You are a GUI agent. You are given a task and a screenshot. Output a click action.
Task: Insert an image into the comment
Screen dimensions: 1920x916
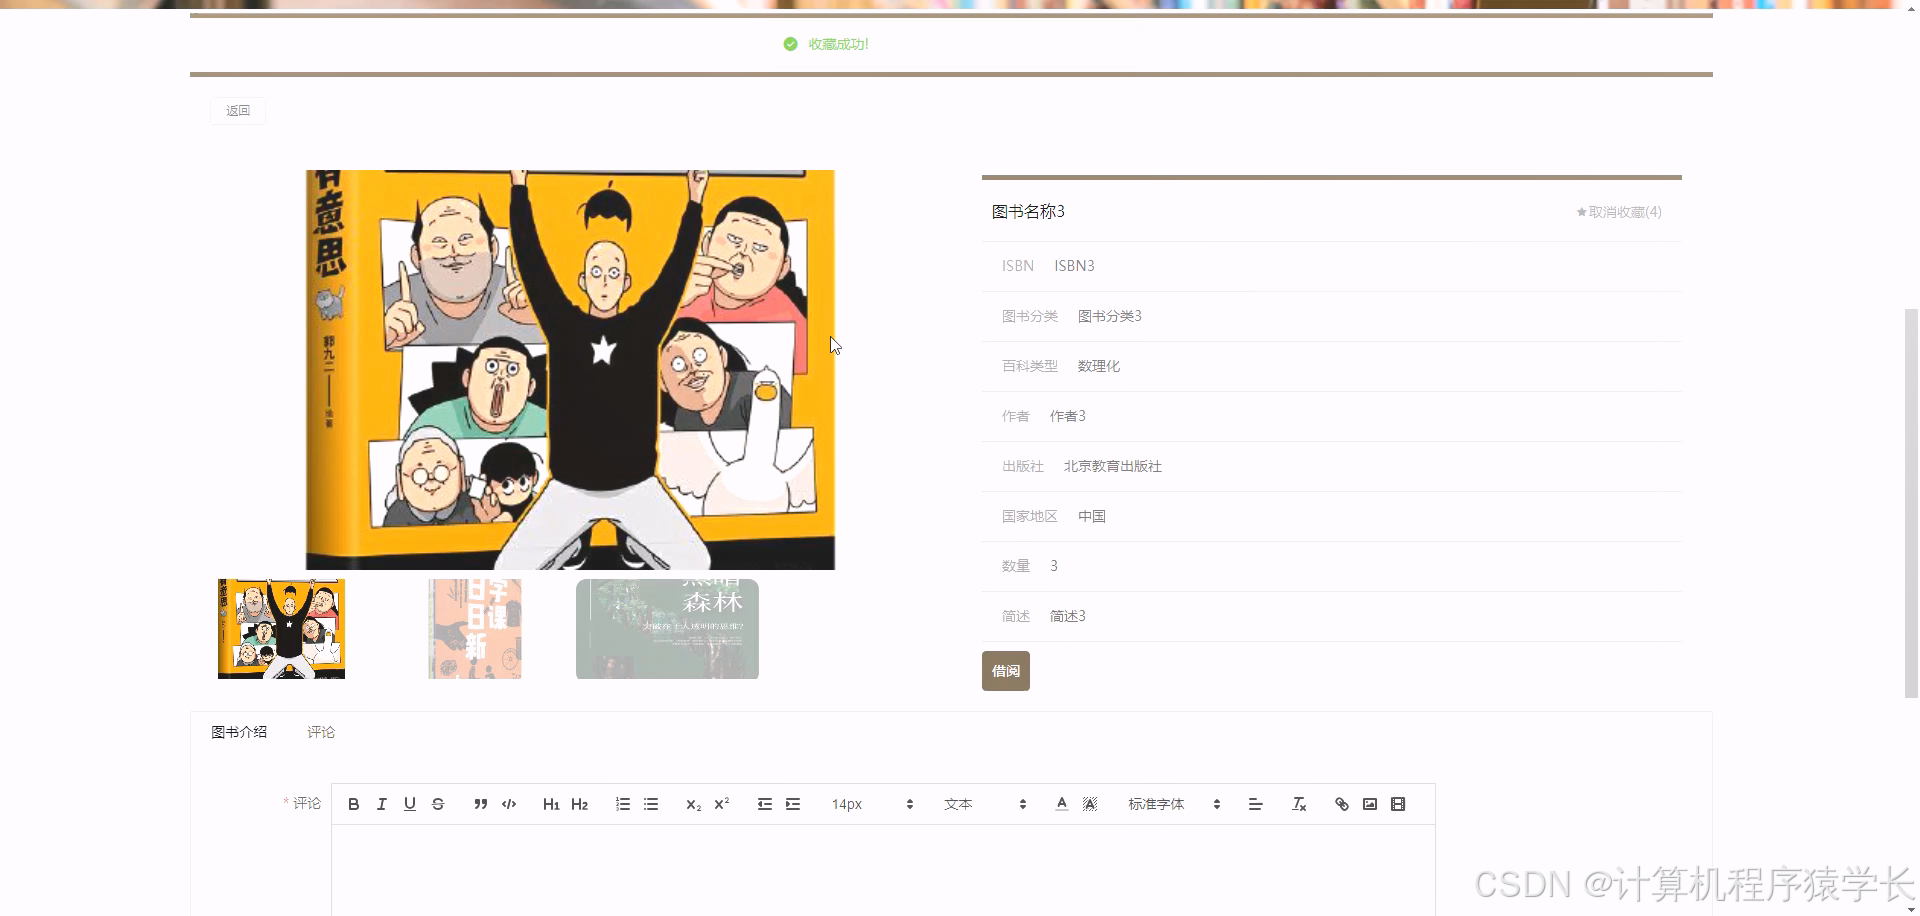[x=1369, y=803]
